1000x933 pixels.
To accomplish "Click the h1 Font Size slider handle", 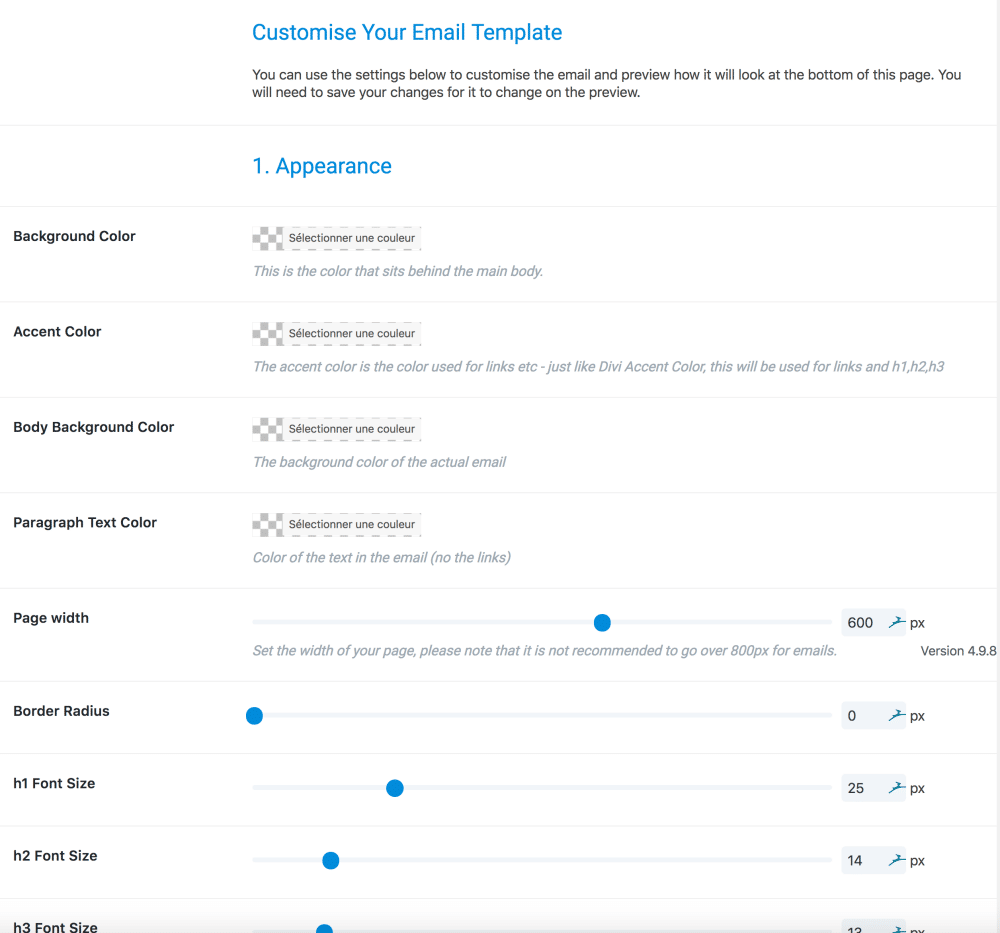I will pyautogui.click(x=395, y=788).
